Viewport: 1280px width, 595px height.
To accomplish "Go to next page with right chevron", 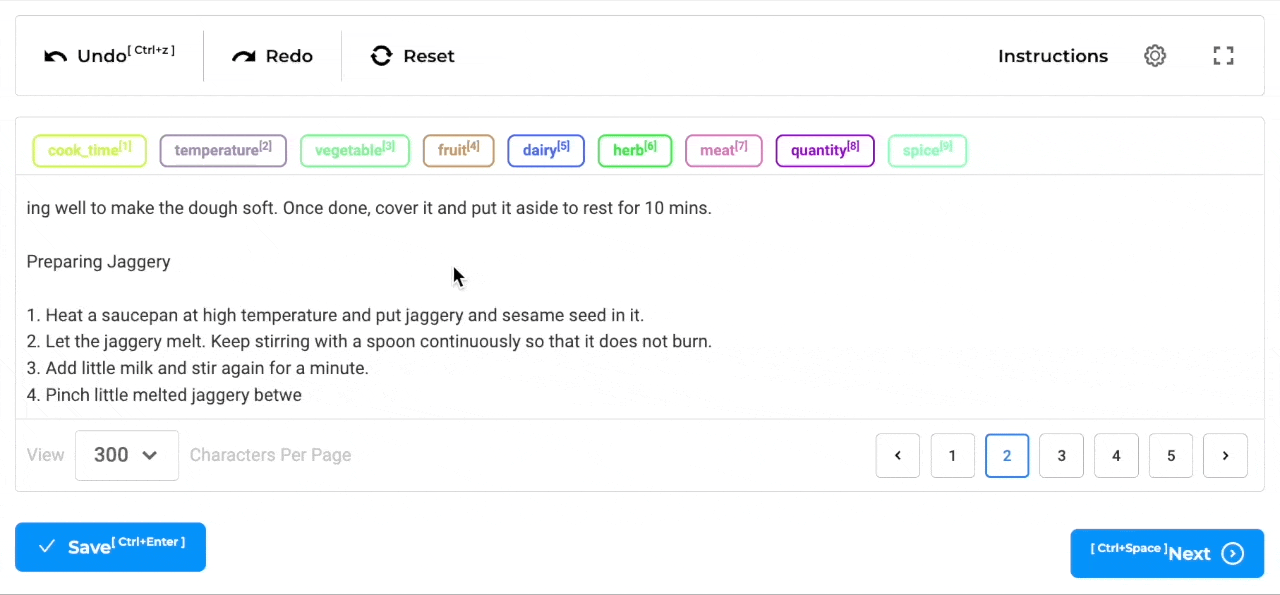I will coord(1225,456).
